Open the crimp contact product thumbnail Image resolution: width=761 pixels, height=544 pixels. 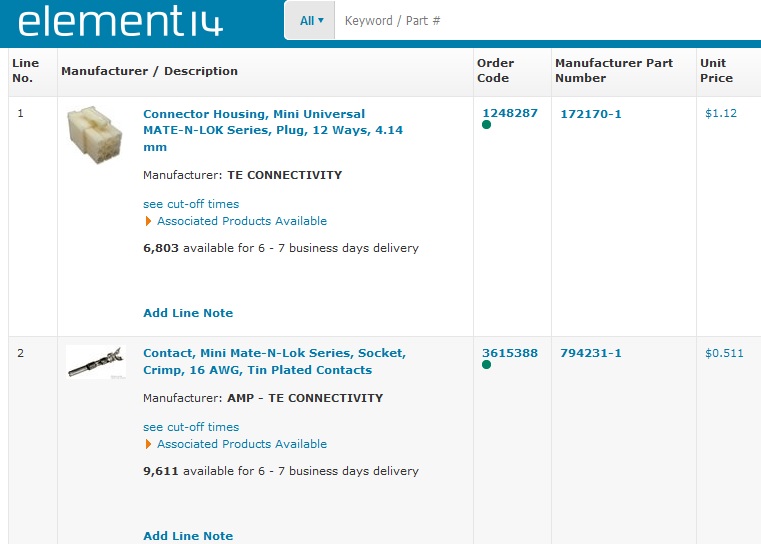(96, 362)
